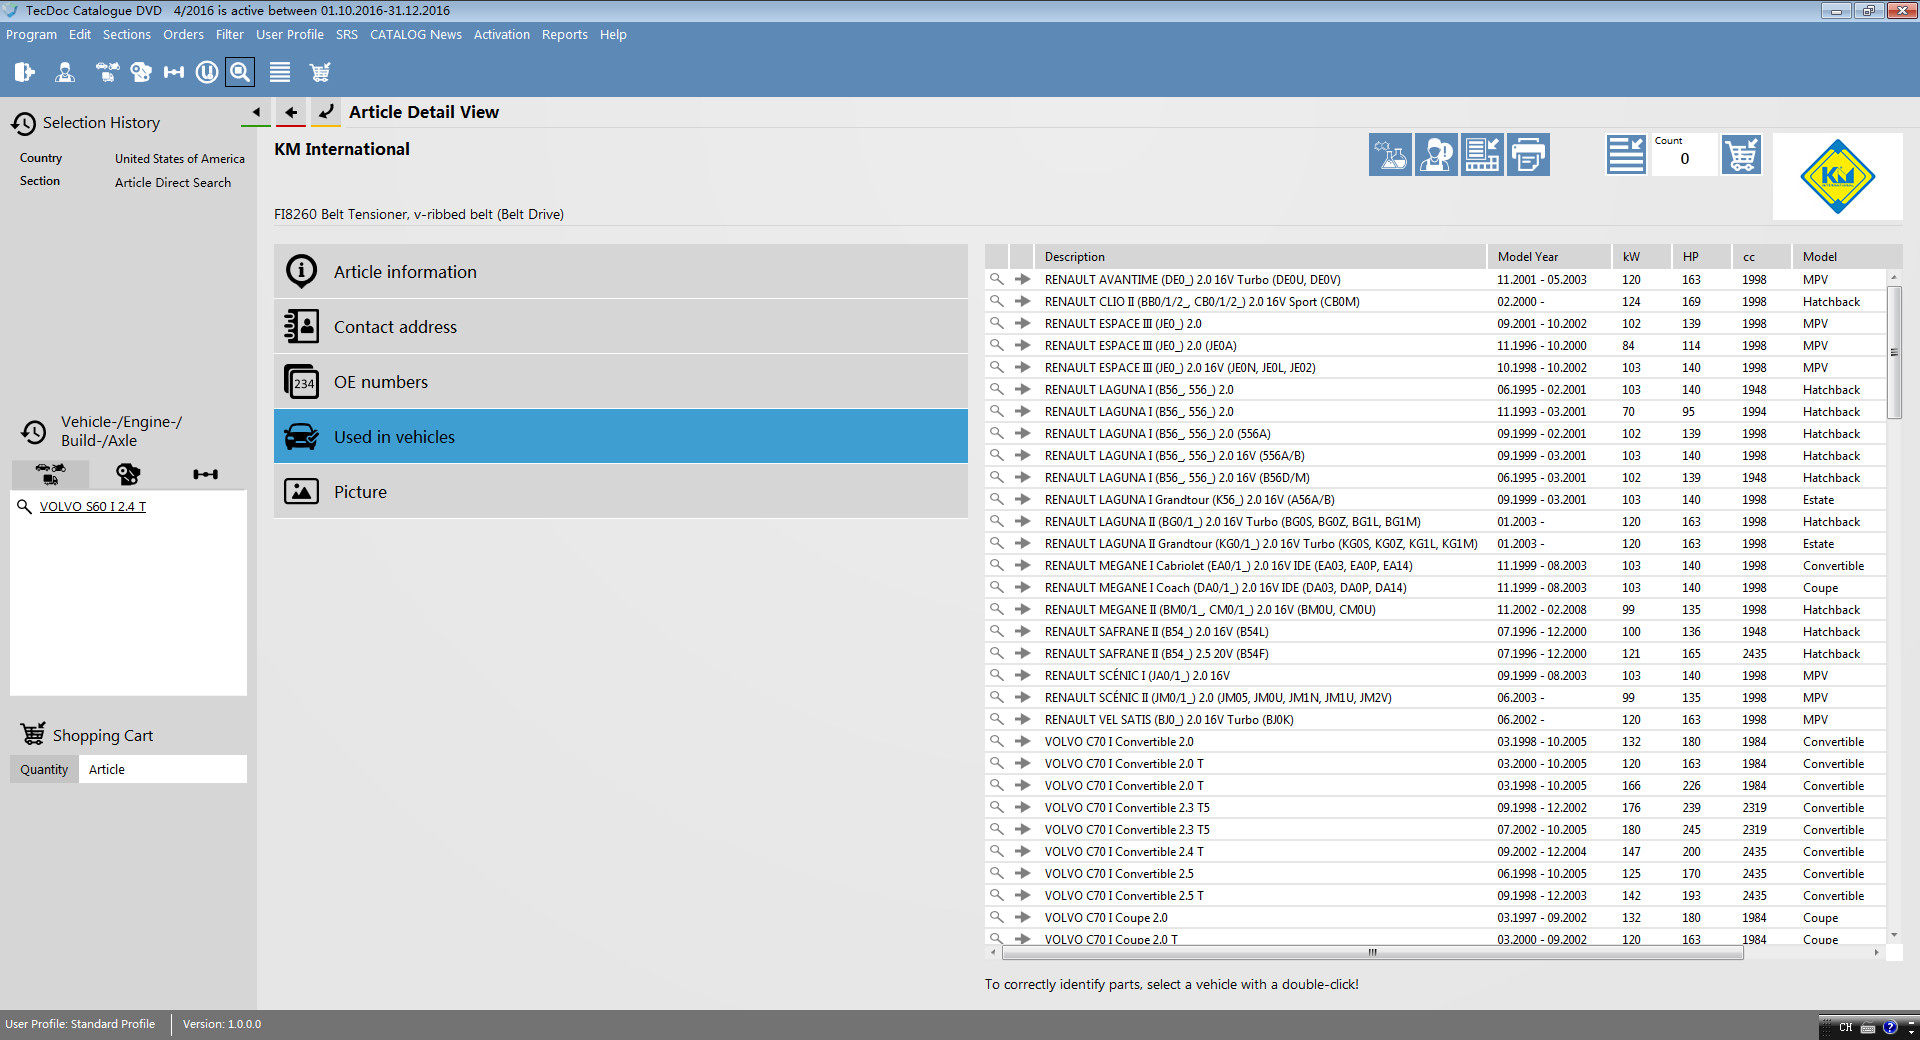Open the Sections menu
The width and height of the screenshot is (1920, 1040).
[x=127, y=34]
